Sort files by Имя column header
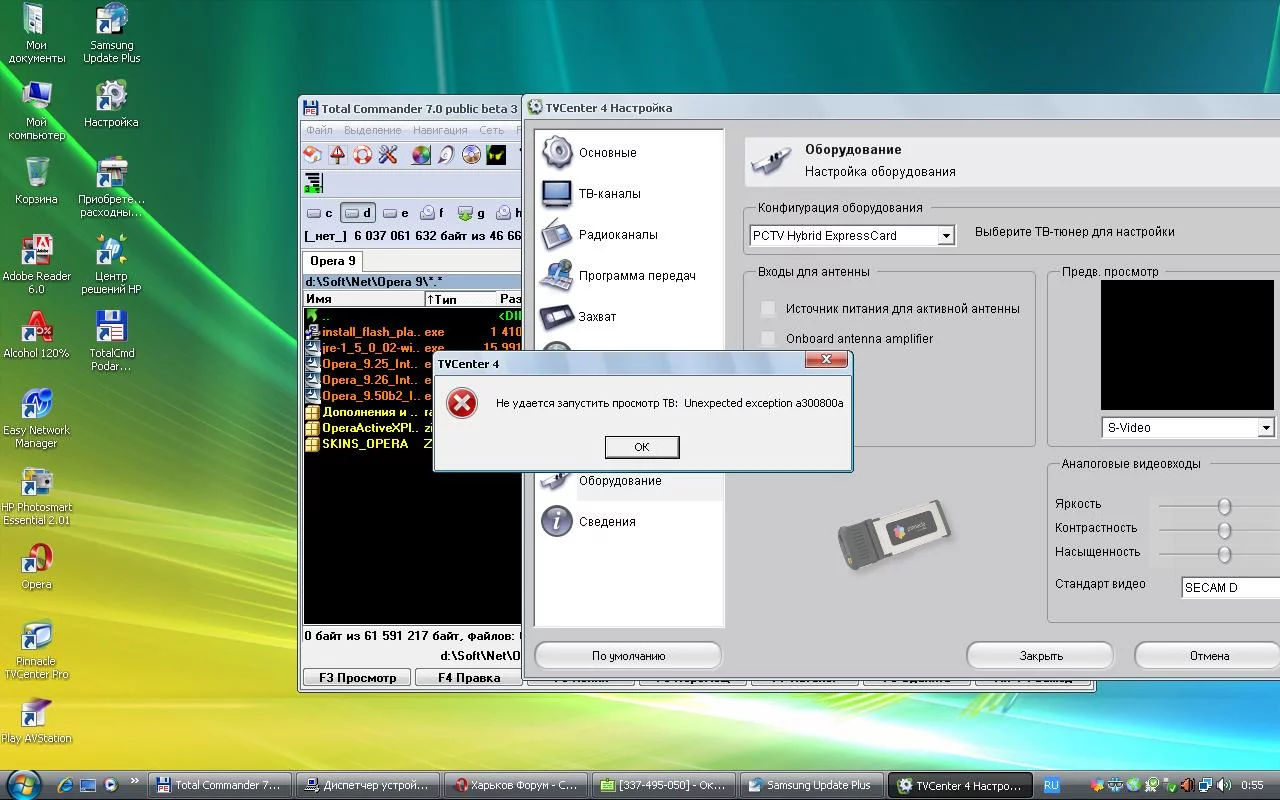This screenshot has width=1280, height=800. coord(364,299)
